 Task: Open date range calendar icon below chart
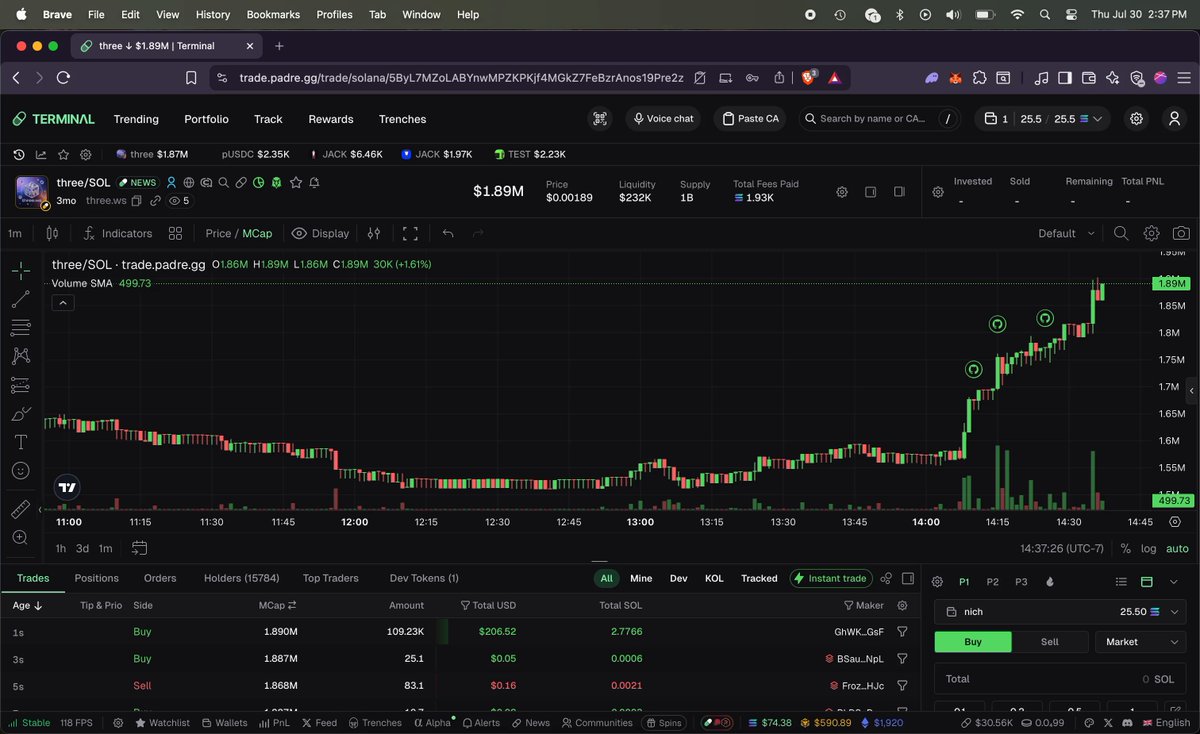coord(139,548)
